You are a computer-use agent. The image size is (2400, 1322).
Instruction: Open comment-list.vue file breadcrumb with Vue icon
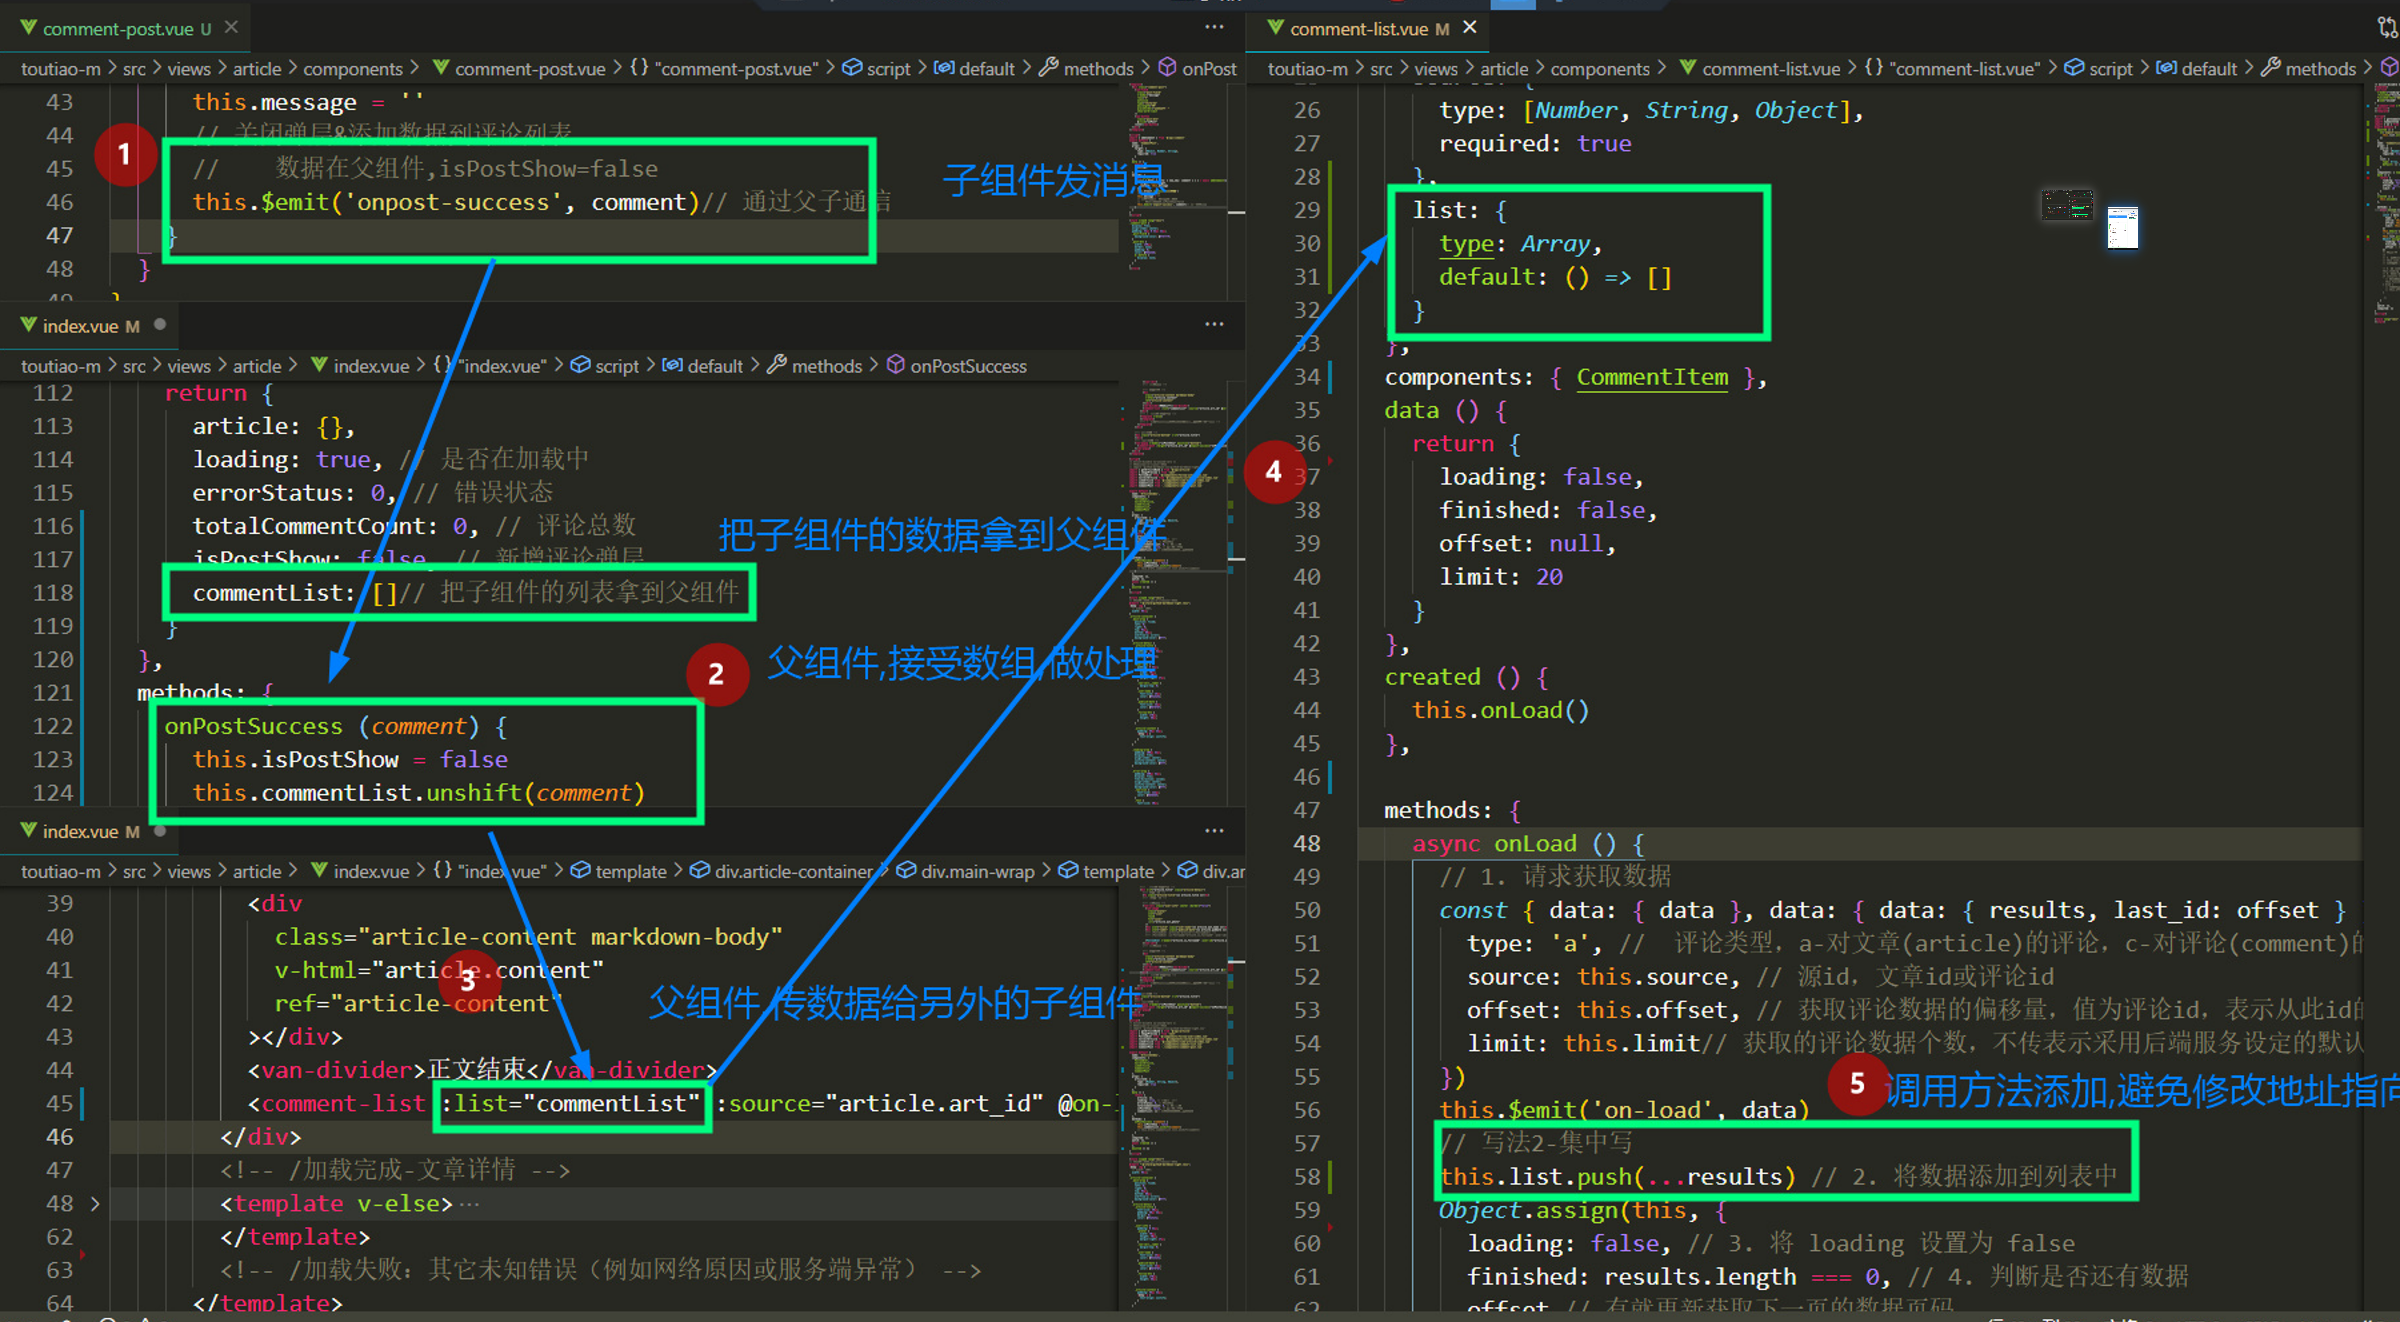(1761, 68)
